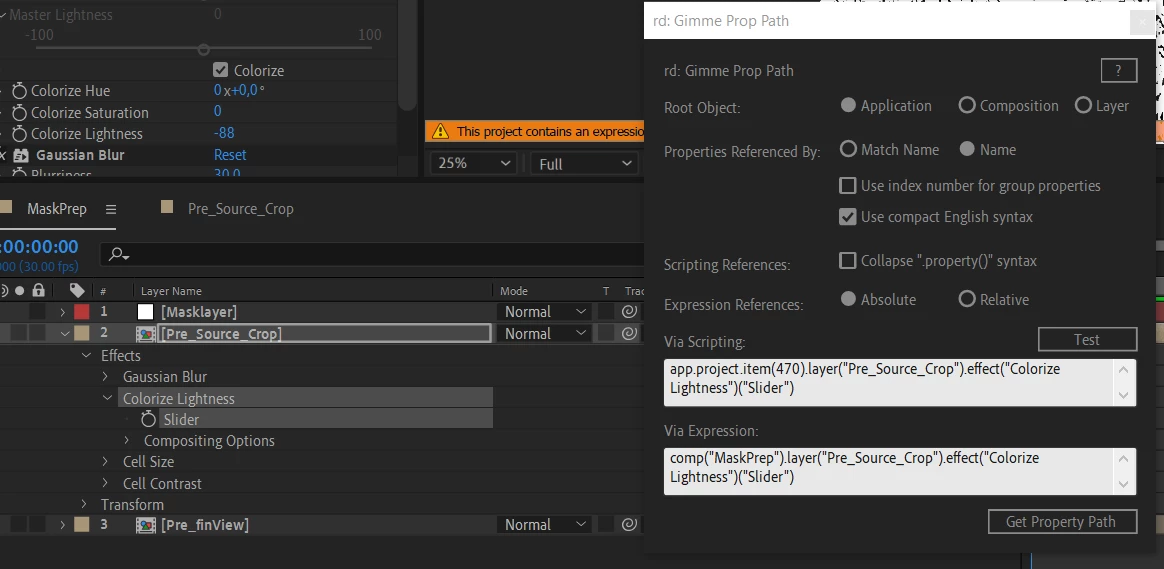Open the Full resolution dropdown
The height and width of the screenshot is (569, 1164).
pos(584,163)
